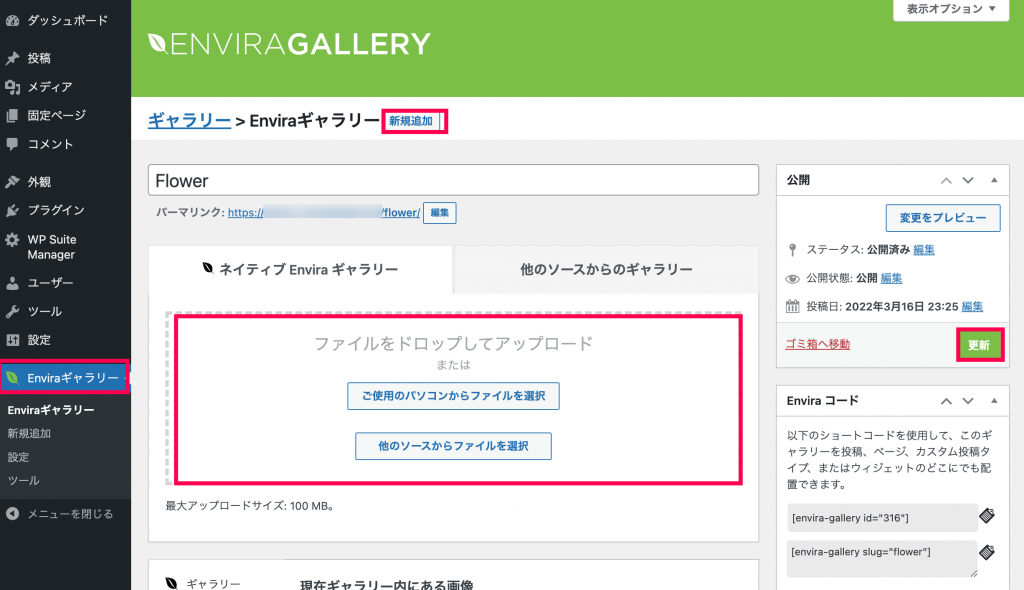Click ゴミ箱へ移動 trash link
This screenshot has height=590, width=1024.
point(818,344)
